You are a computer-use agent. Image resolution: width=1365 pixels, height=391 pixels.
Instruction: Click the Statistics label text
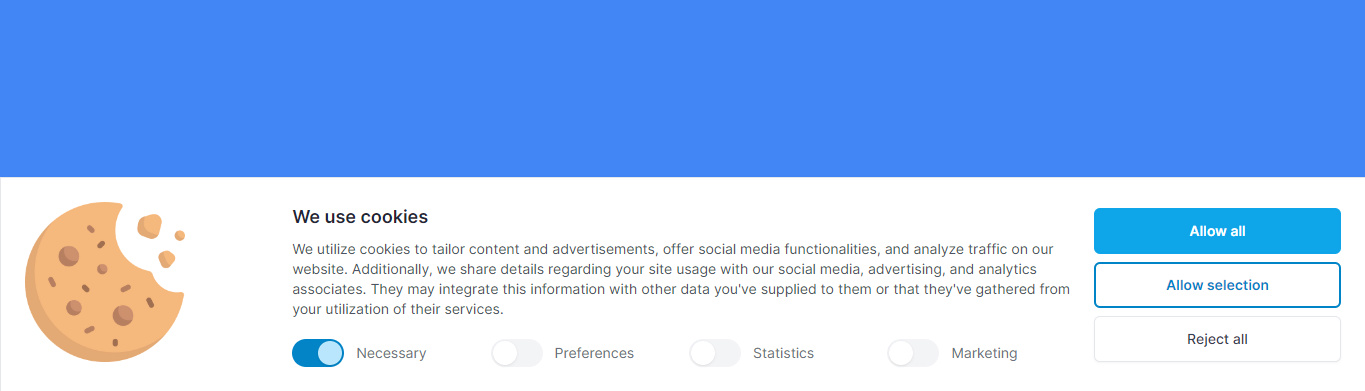[783, 353]
